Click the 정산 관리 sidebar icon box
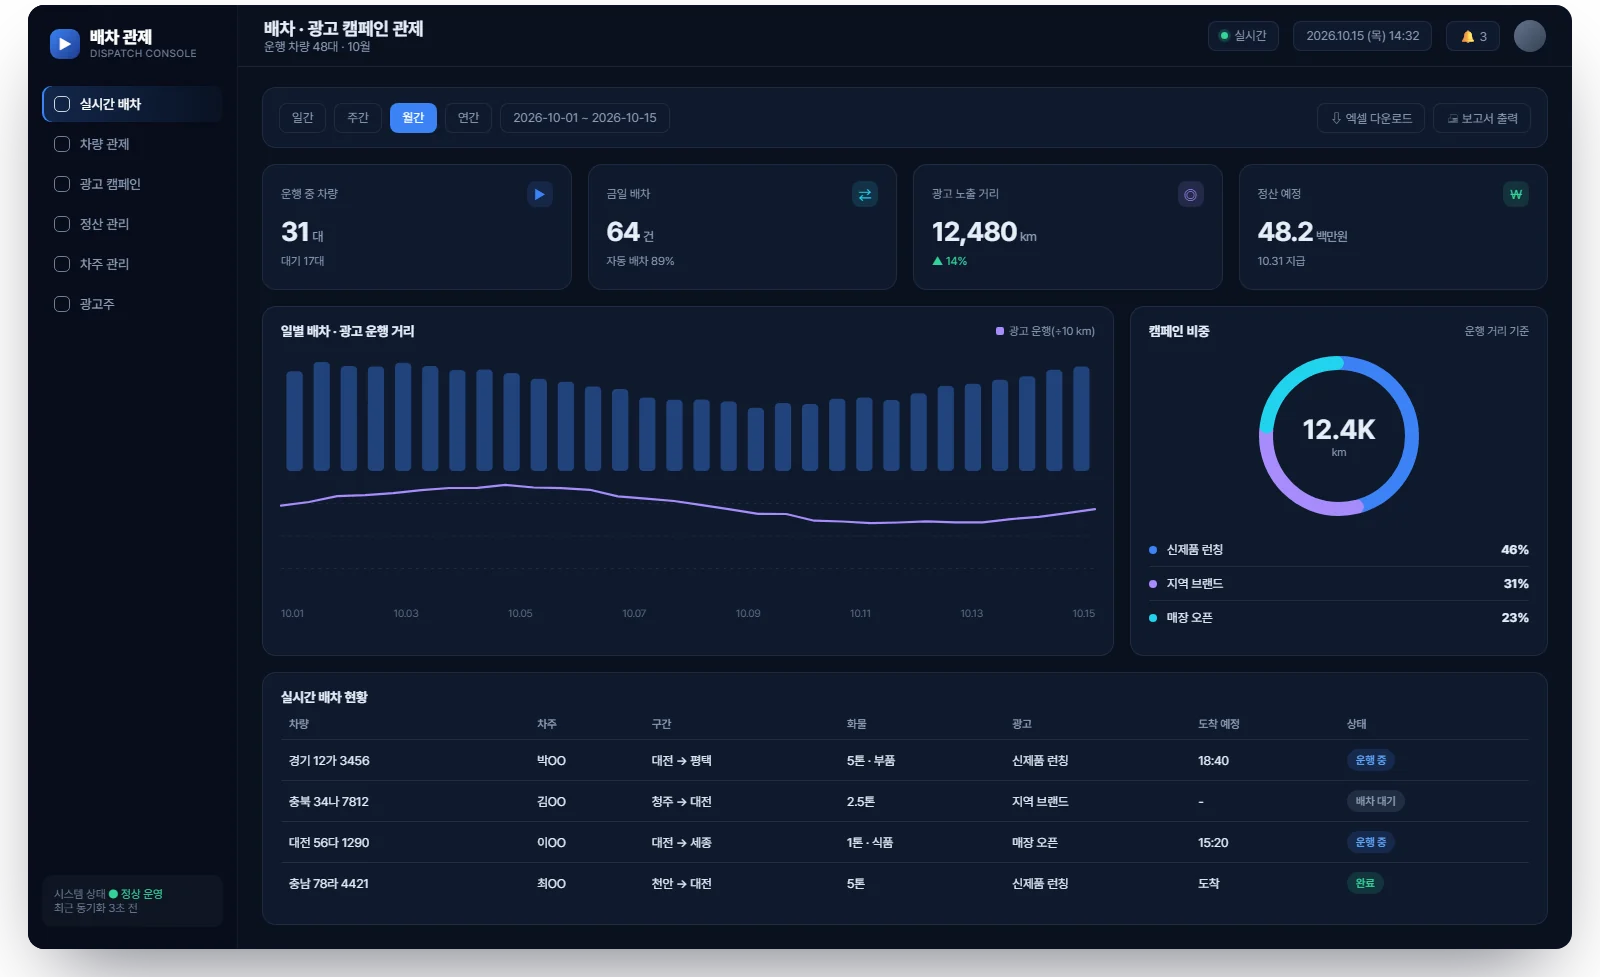1600x977 pixels. coord(62,224)
